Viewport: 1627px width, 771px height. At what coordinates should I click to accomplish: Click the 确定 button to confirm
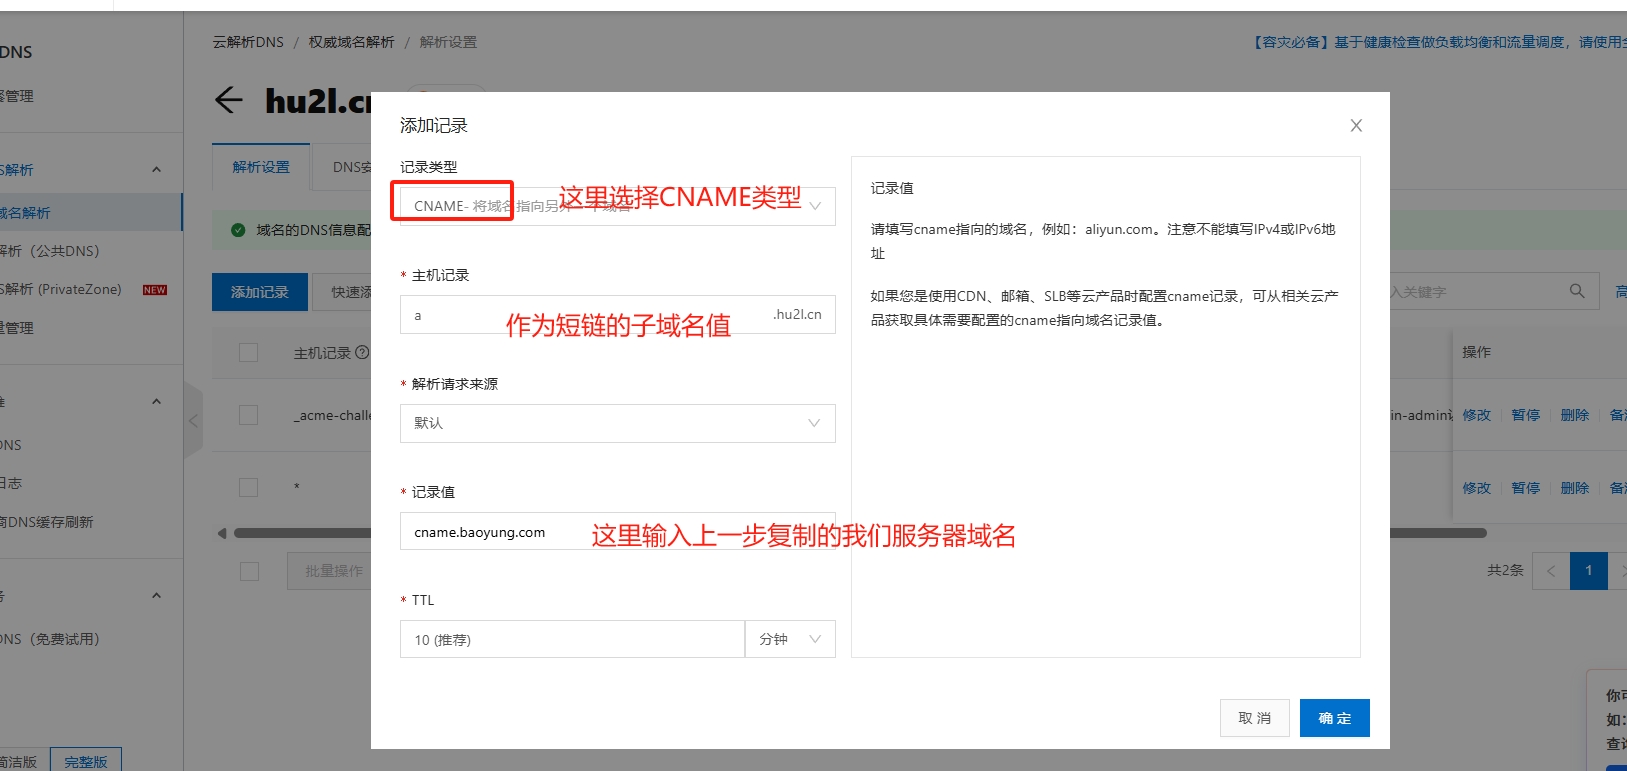pyautogui.click(x=1334, y=718)
